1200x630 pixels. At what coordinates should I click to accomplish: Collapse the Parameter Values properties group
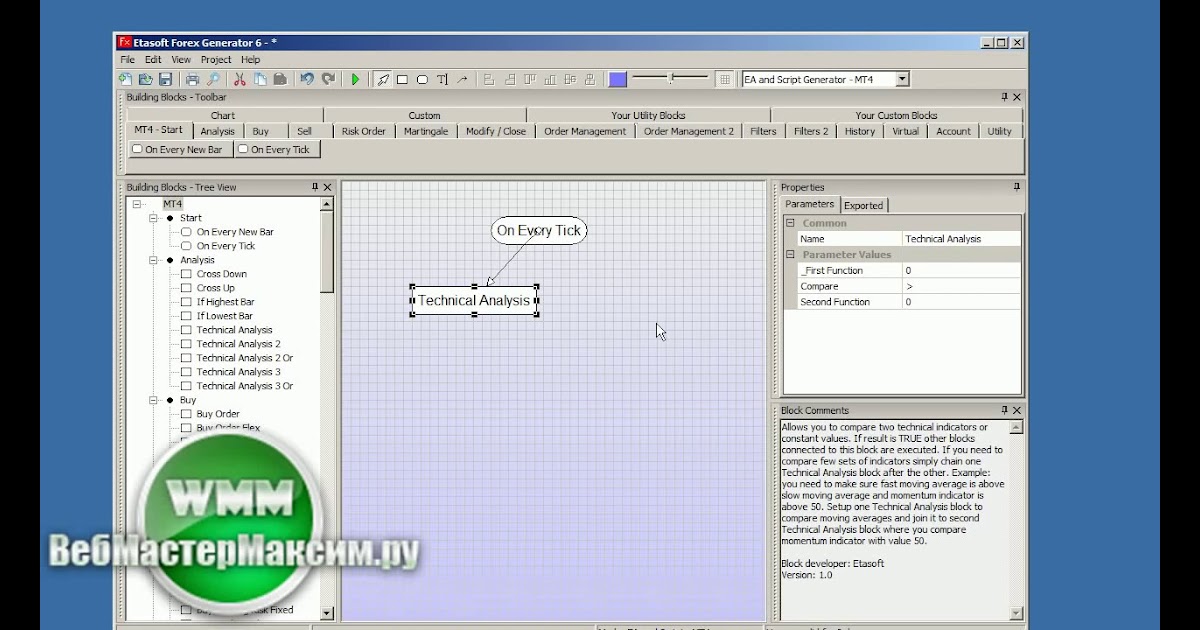click(x=790, y=254)
